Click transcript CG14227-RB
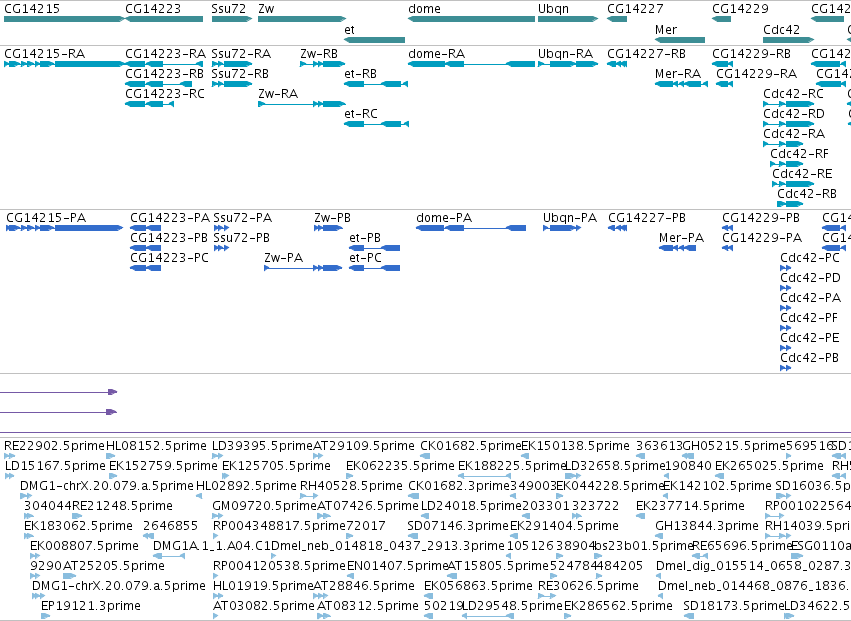This screenshot has width=851, height=621. coord(617,64)
